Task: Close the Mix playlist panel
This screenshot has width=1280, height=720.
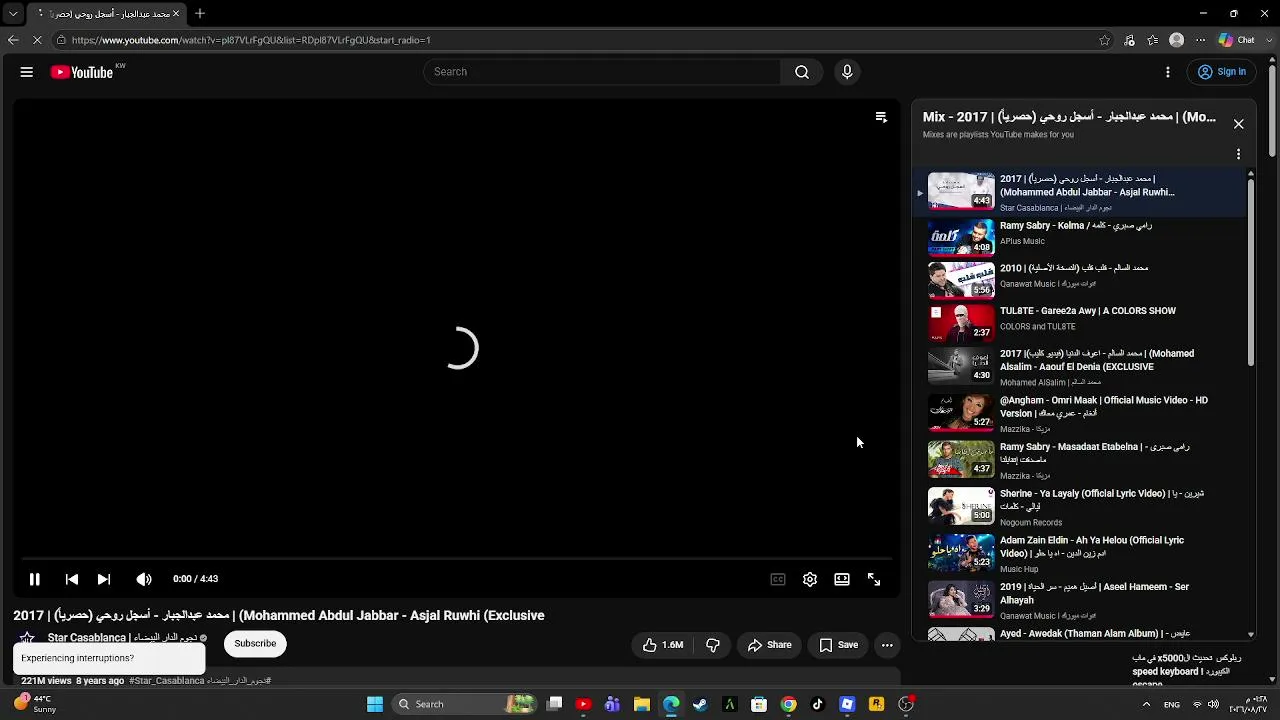Action: click(1238, 124)
